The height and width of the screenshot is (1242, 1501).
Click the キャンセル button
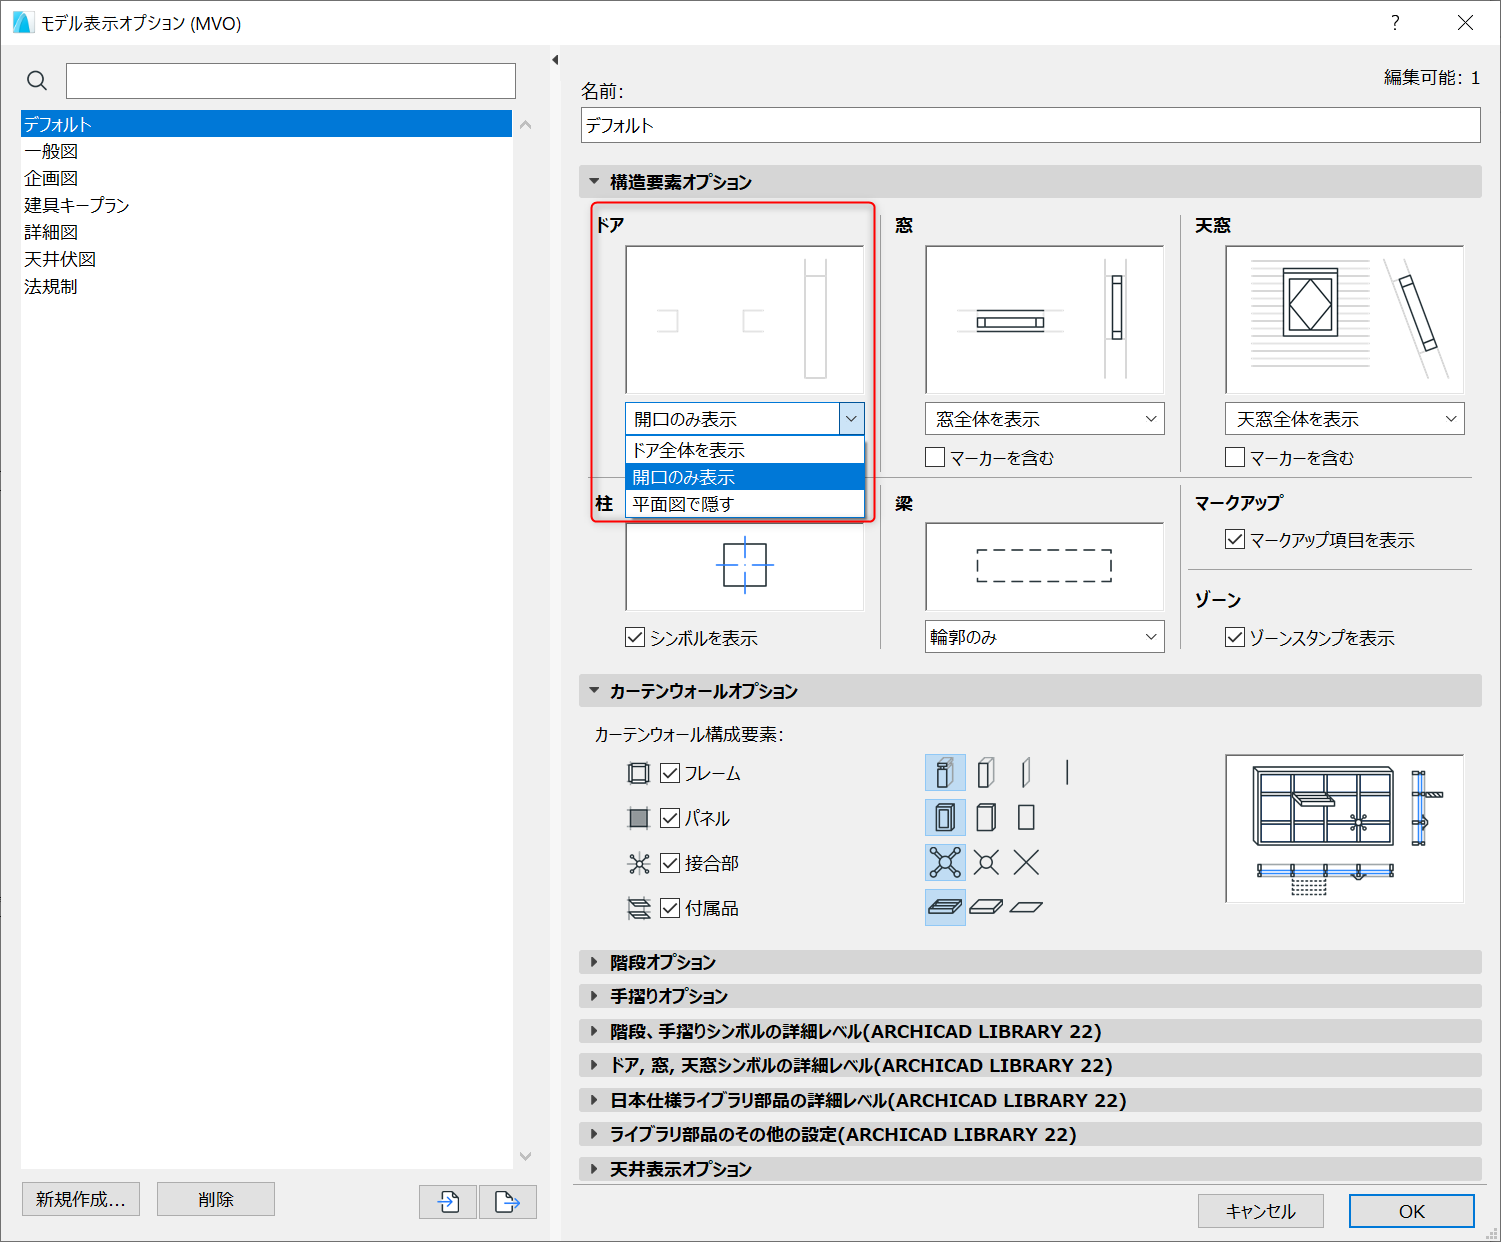(1261, 1211)
